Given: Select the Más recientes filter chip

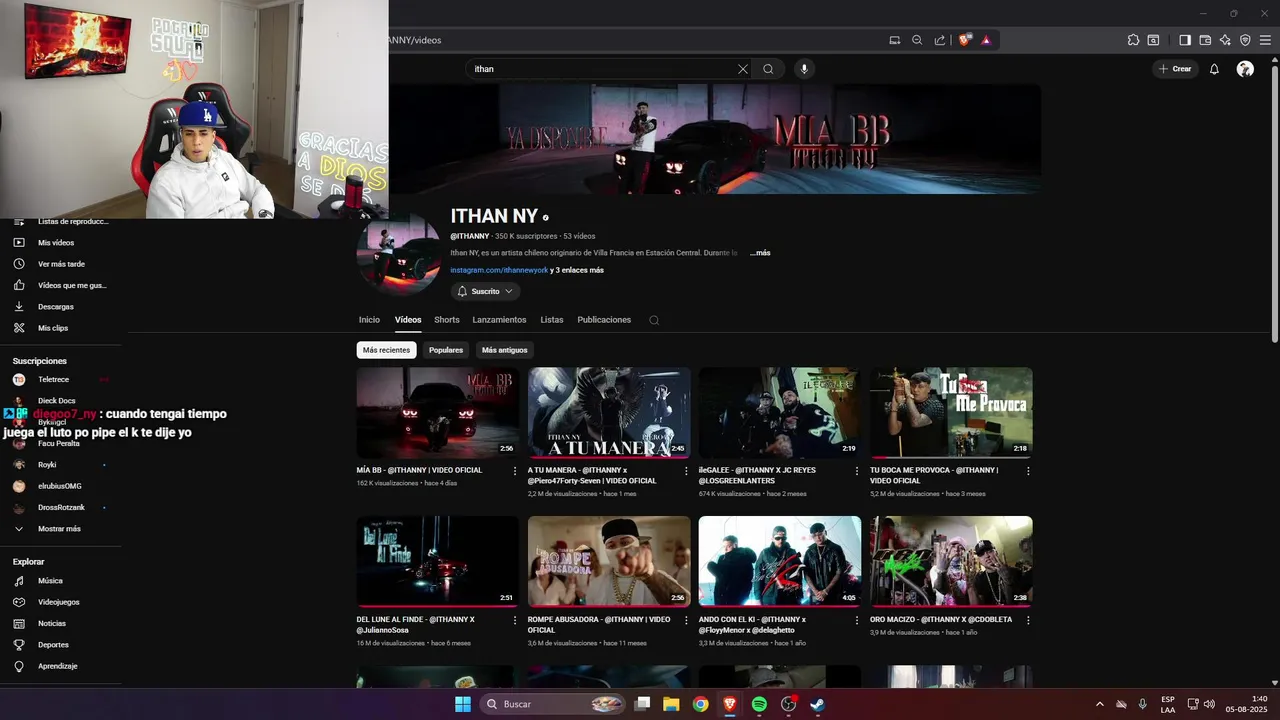Looking at the screenshot, I should 386,350.
